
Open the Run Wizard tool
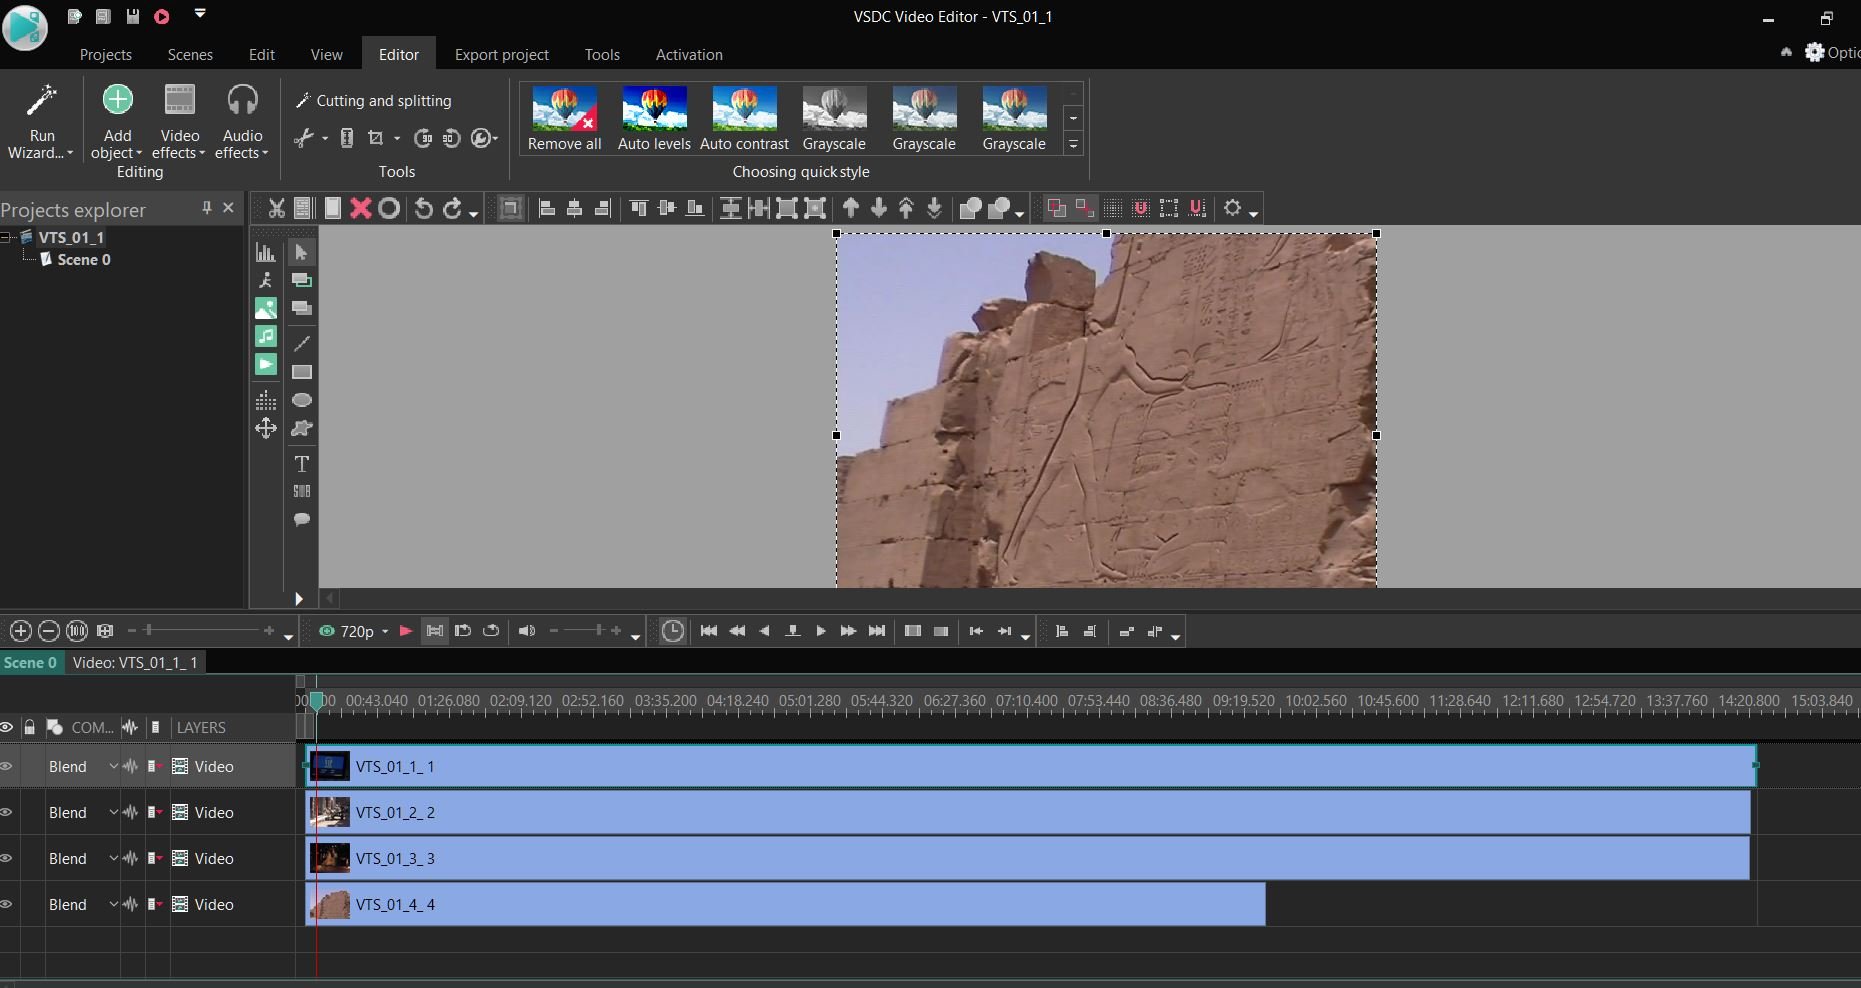(40, 122)
